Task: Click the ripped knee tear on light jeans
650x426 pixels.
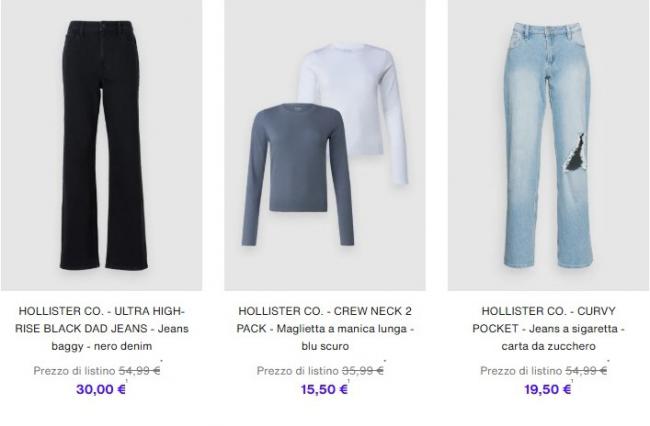Action: [577, 153]
